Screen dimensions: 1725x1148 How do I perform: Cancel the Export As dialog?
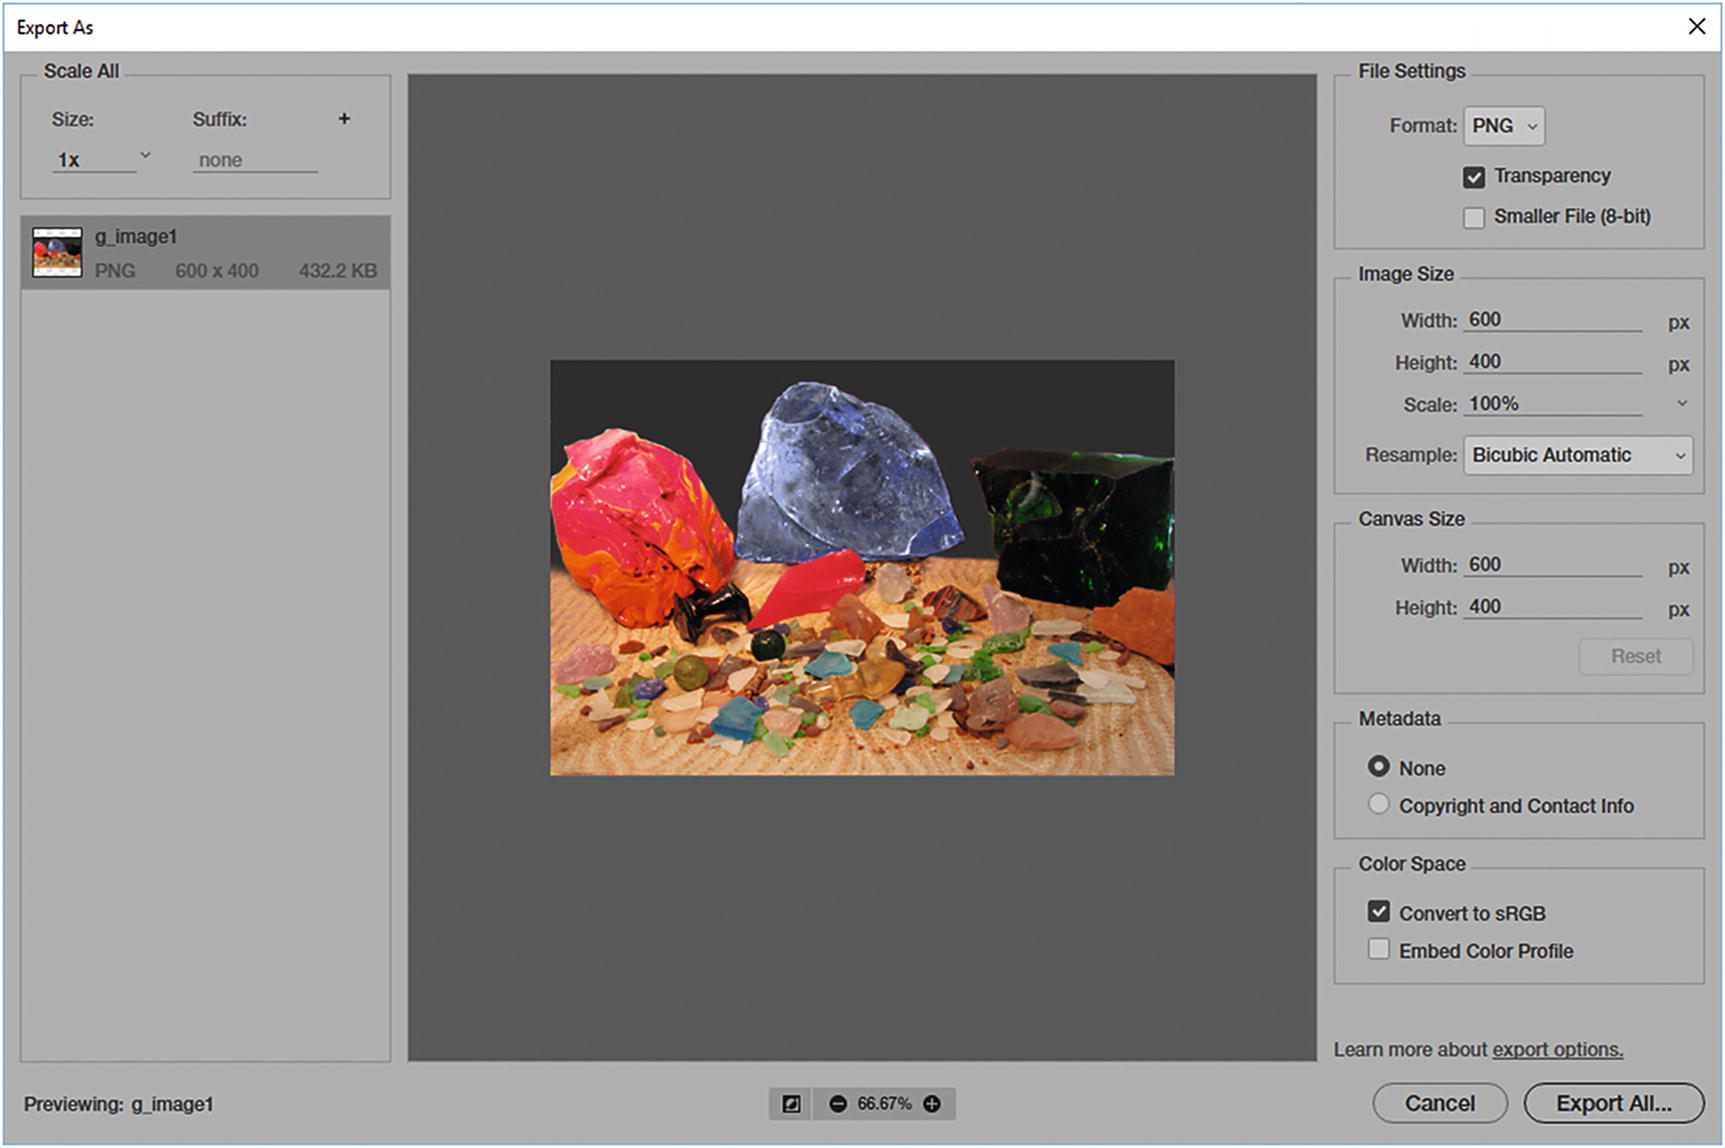pyautogui.click(x=1440, y=1103)
